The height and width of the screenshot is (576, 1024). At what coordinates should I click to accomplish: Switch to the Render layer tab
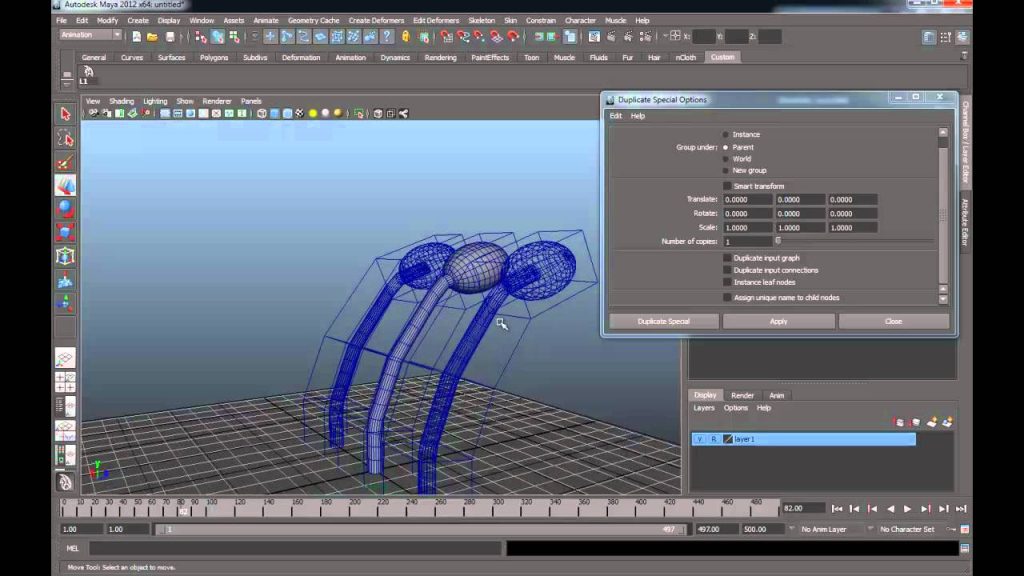click(x=742, y=395)
